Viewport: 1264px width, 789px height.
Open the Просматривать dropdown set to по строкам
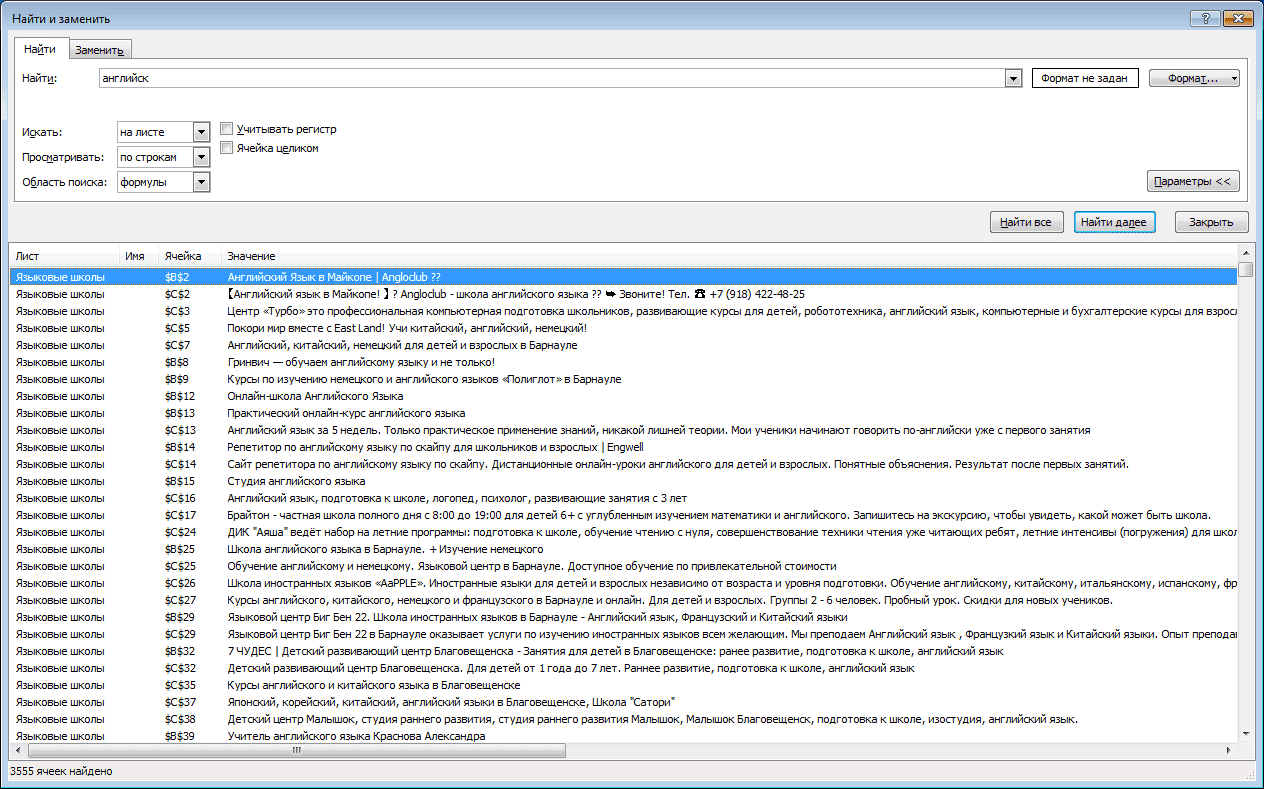tap(201, 157)
